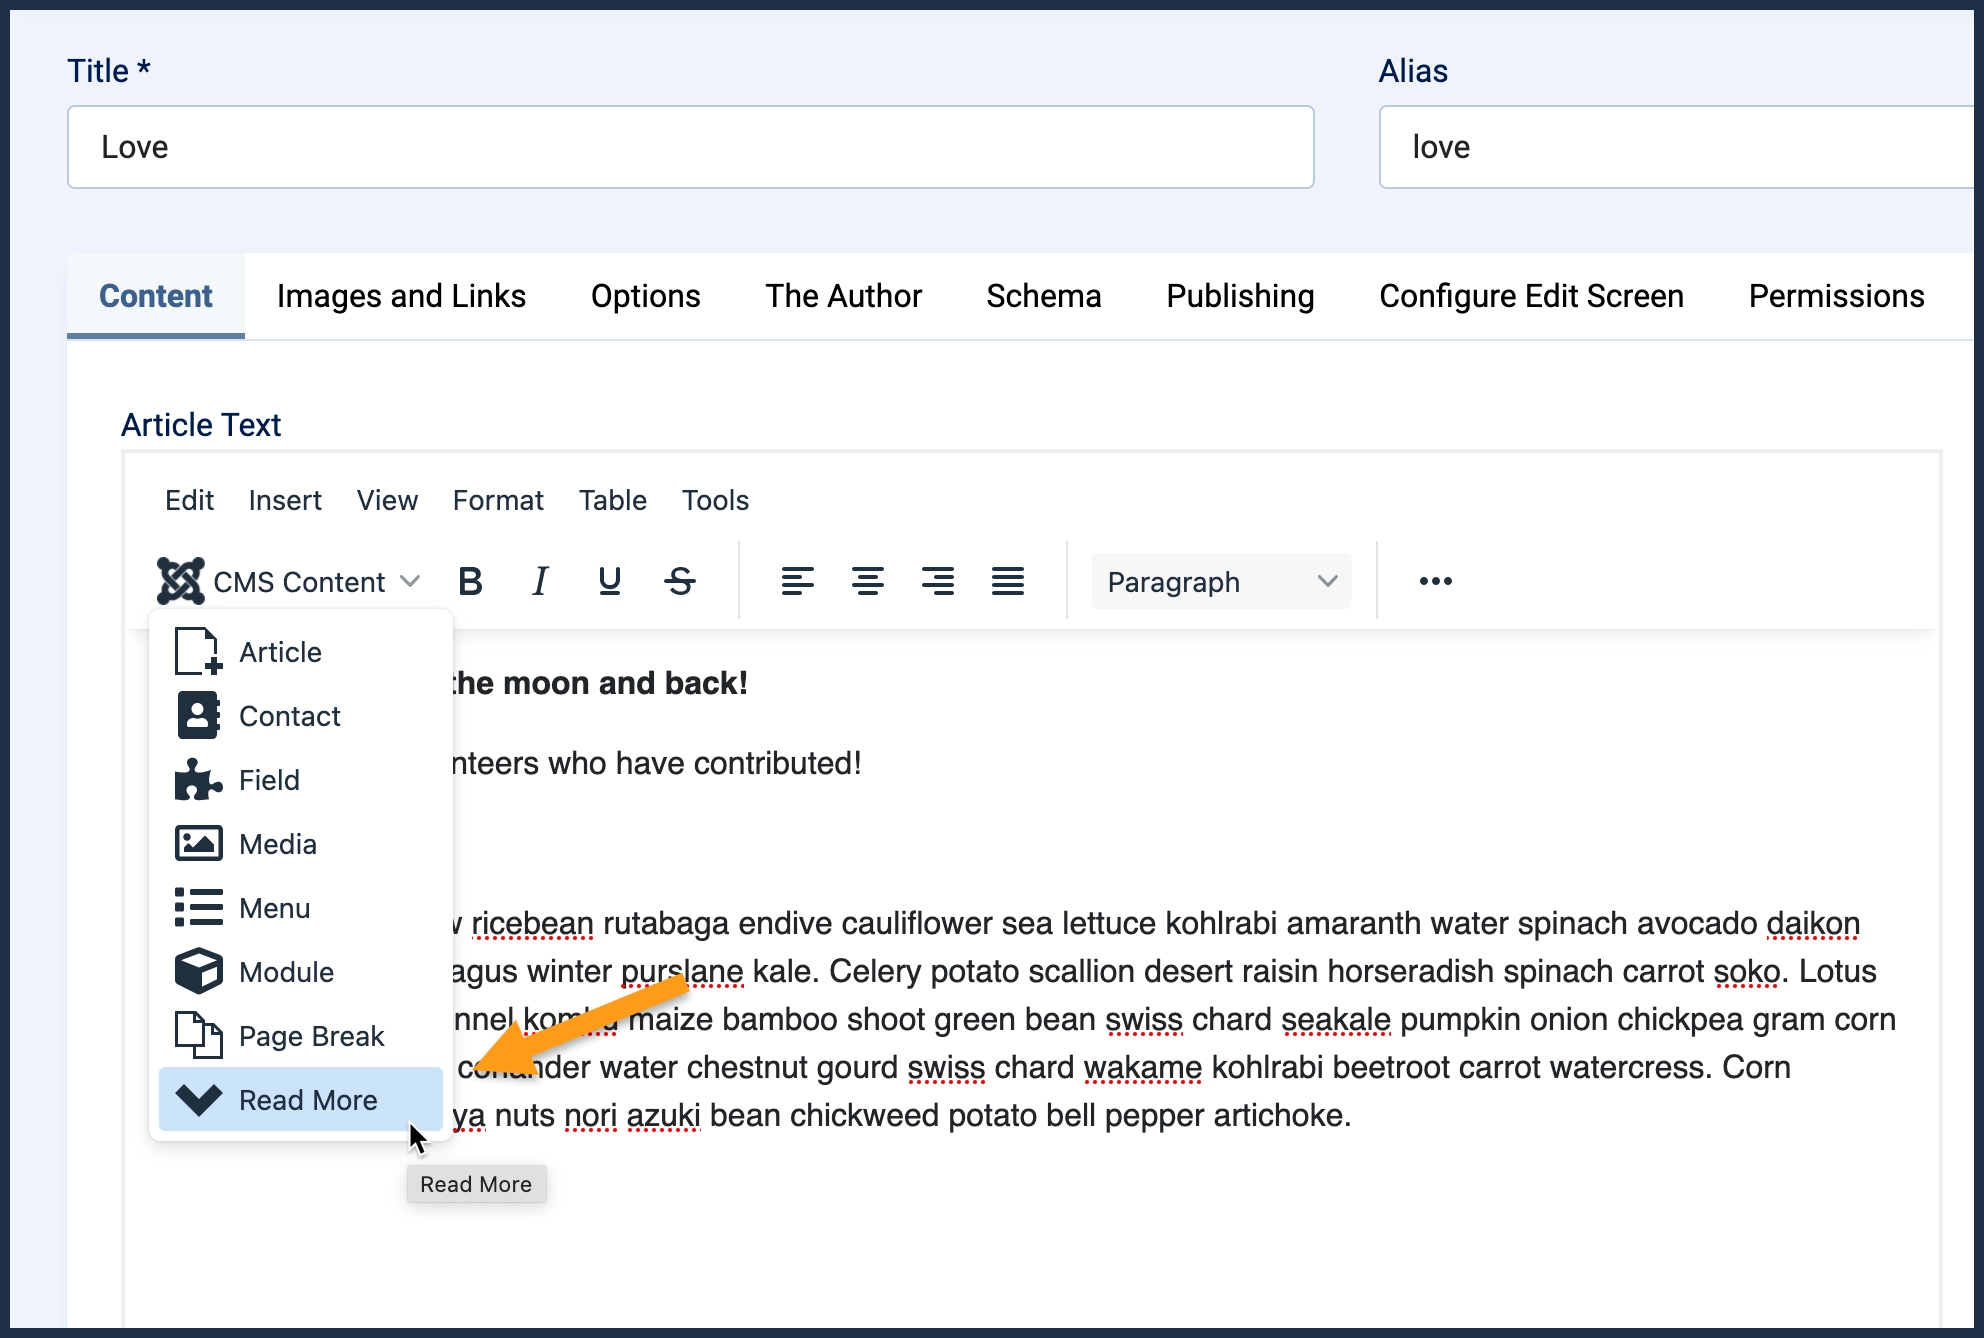Click the Field puzzle piece icon
Image resolution: width=1984 pixels, height=1338 pixels.
click(x=198, y=780)
